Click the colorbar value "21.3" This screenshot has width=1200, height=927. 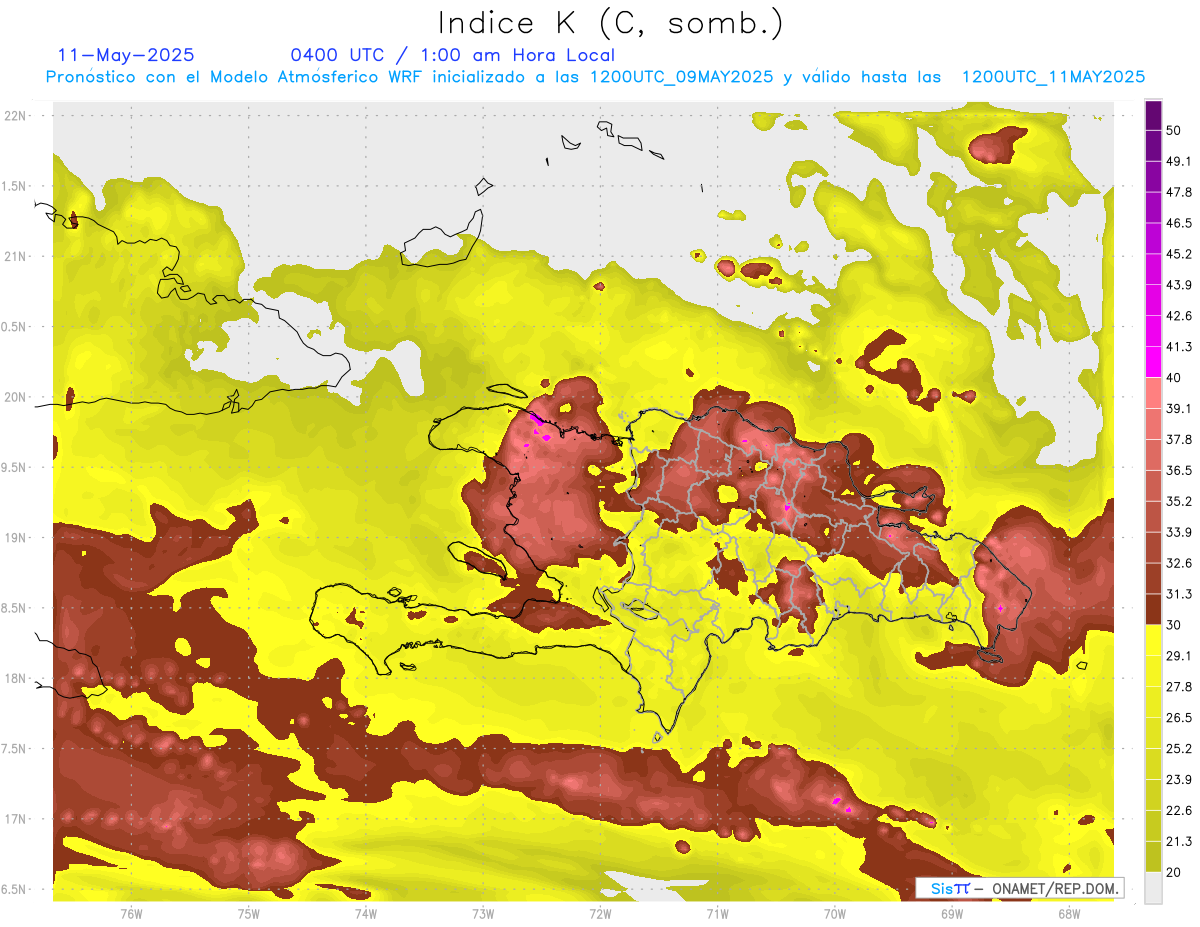[1178, 841]
